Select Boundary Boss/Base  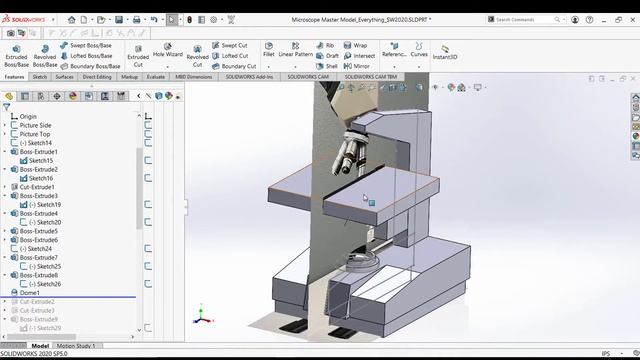coord(90,66)
